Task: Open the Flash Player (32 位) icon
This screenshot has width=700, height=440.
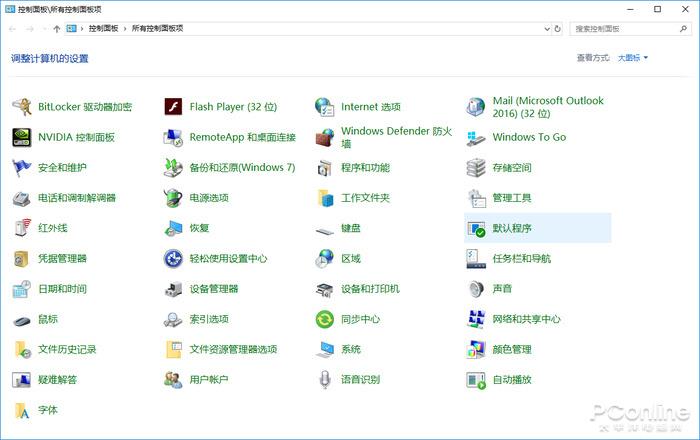Action: tap(173, 107)
